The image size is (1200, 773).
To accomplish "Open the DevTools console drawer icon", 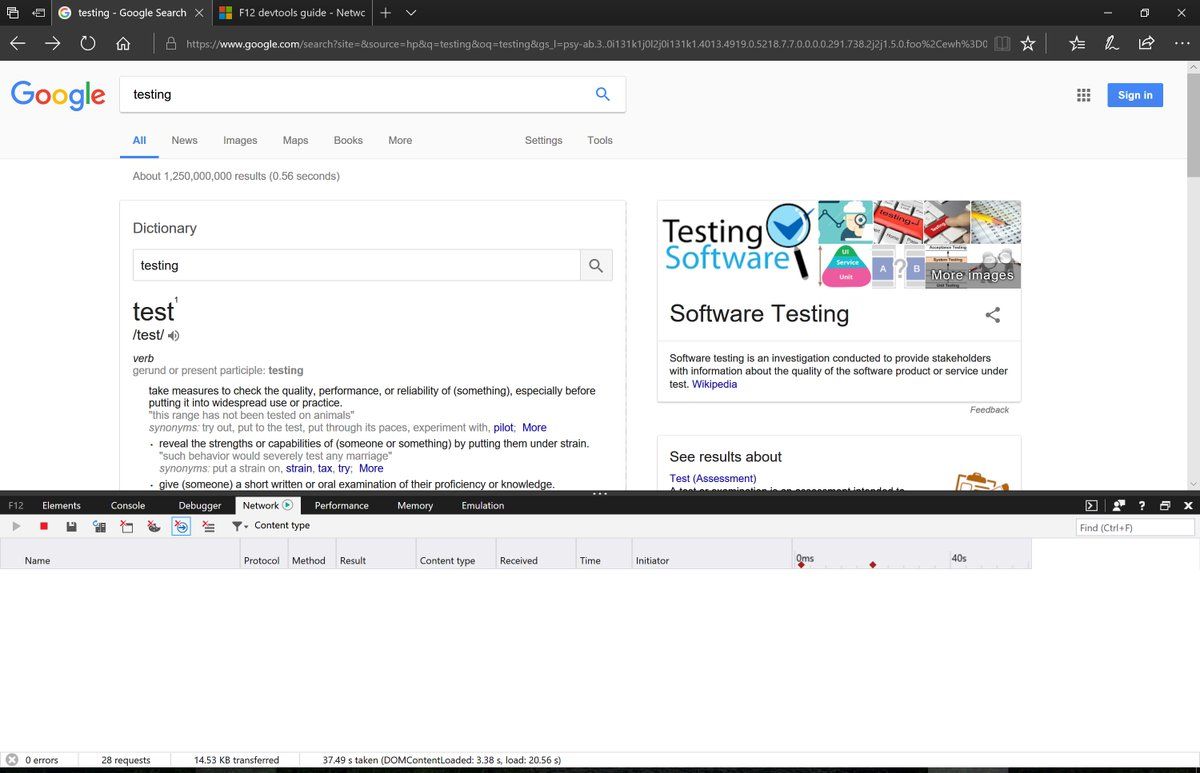I will click(1092, 506).
